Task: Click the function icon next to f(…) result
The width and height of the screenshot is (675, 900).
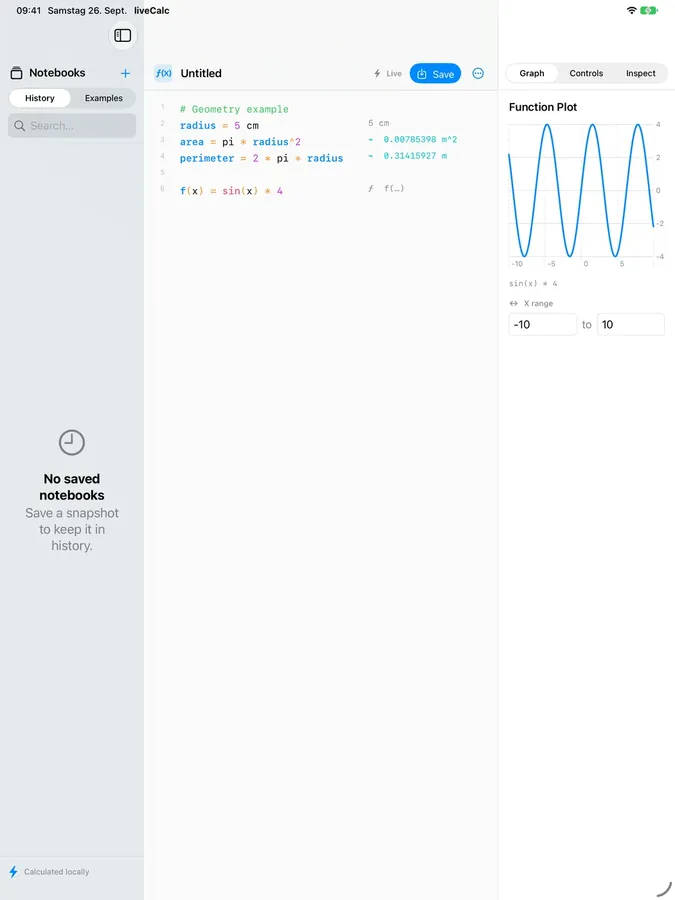Action: [x=371, y=188]
